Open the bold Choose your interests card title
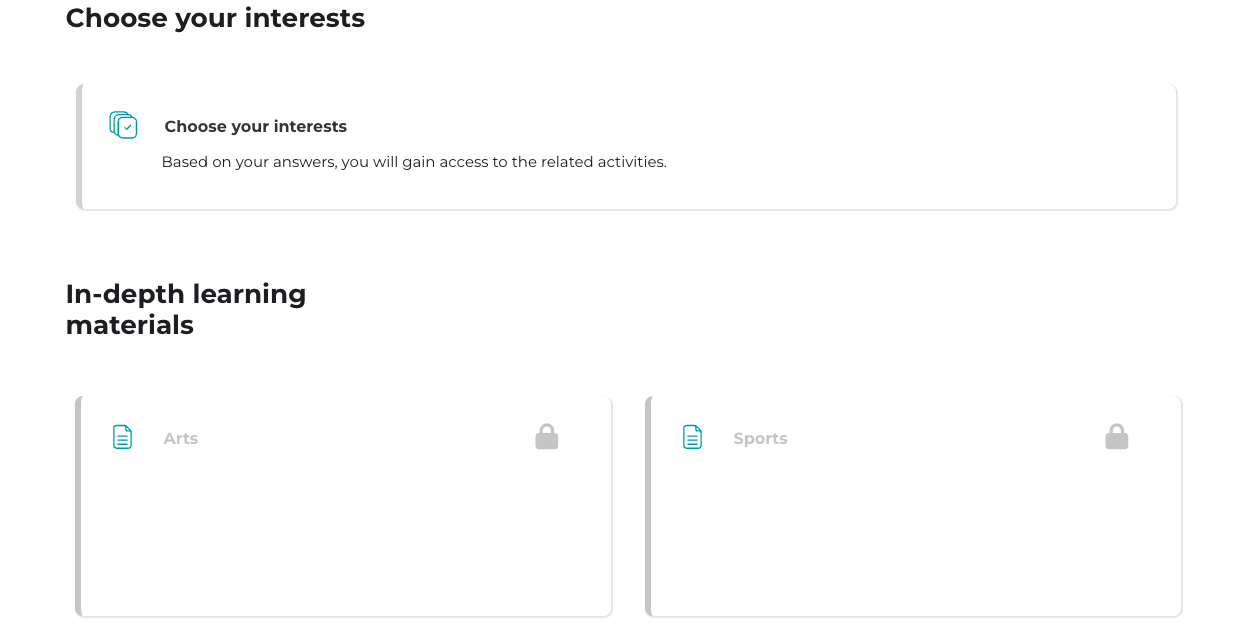The width and height of the screenshot is (1258, 627). point(256,127)
